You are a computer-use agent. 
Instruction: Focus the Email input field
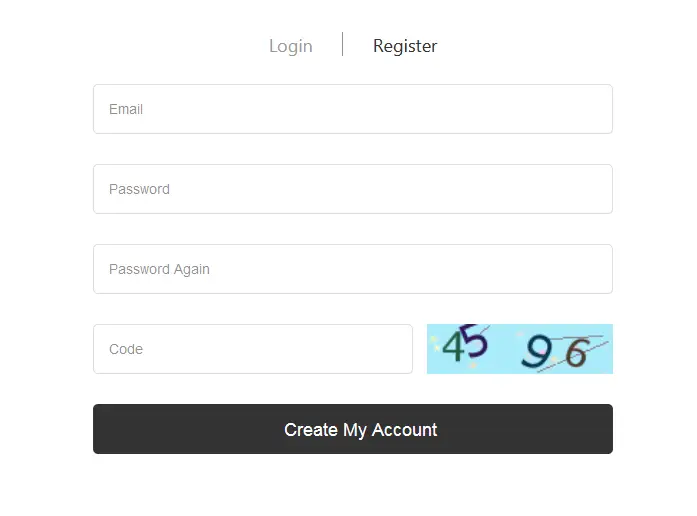pyautogui.click(x=353, y=109)
